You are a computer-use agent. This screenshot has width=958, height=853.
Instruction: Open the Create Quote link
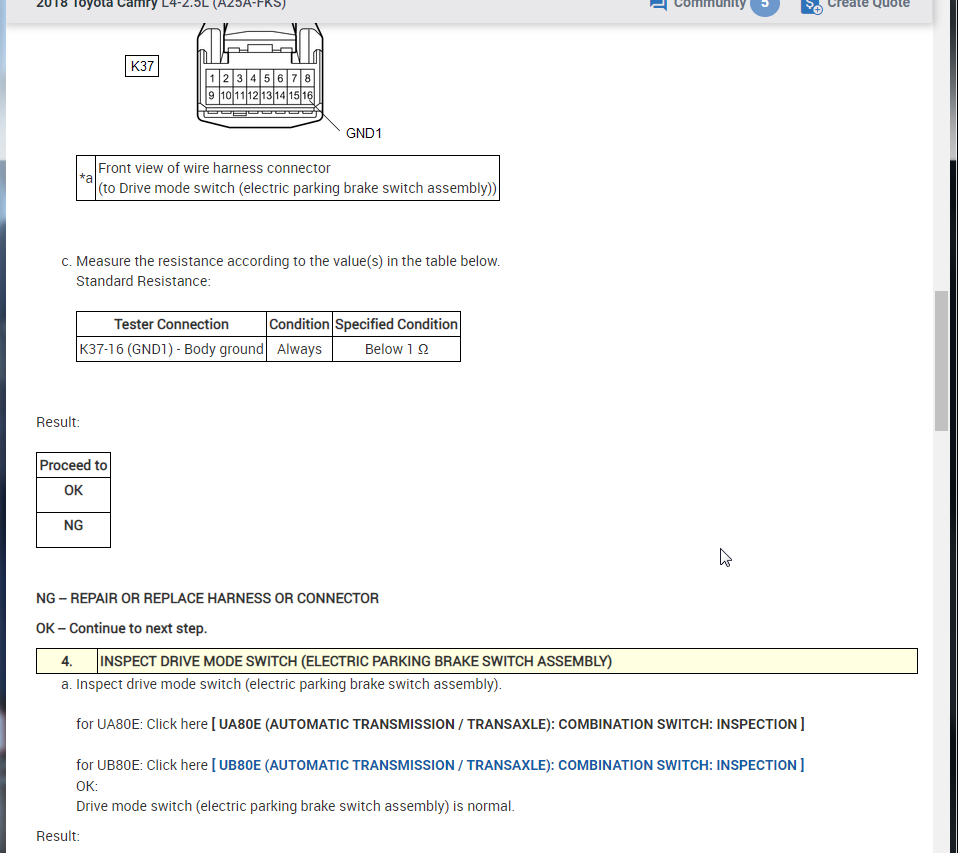pos(868,4)
